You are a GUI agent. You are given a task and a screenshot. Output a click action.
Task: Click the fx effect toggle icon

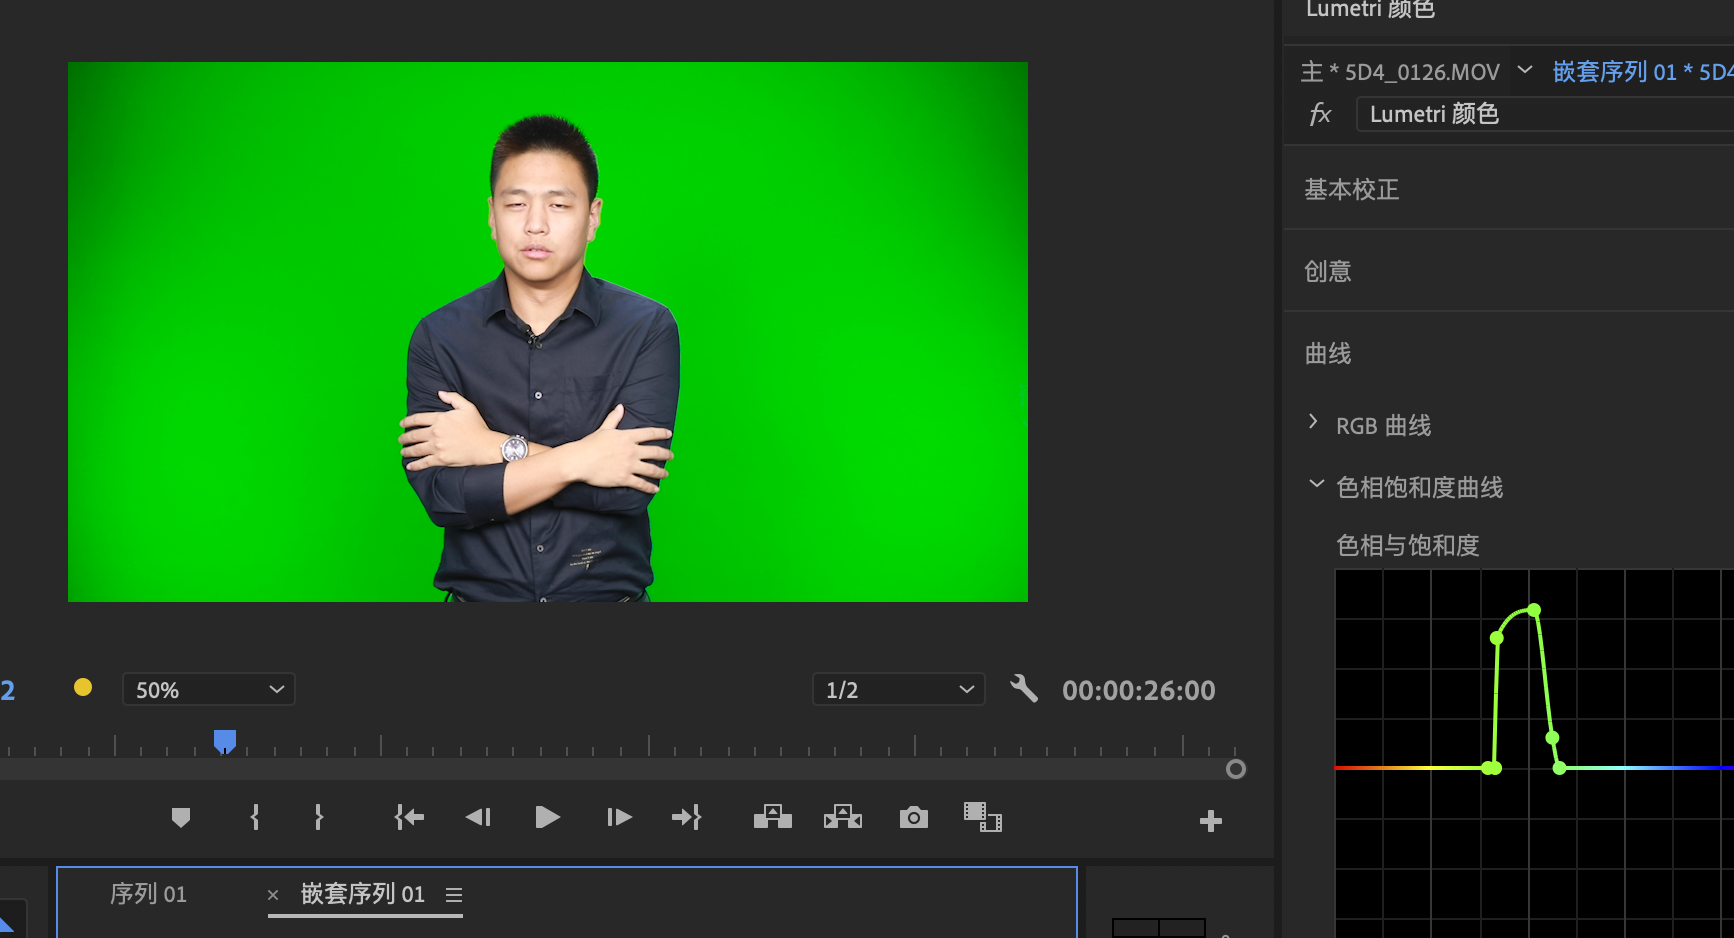1320,114
